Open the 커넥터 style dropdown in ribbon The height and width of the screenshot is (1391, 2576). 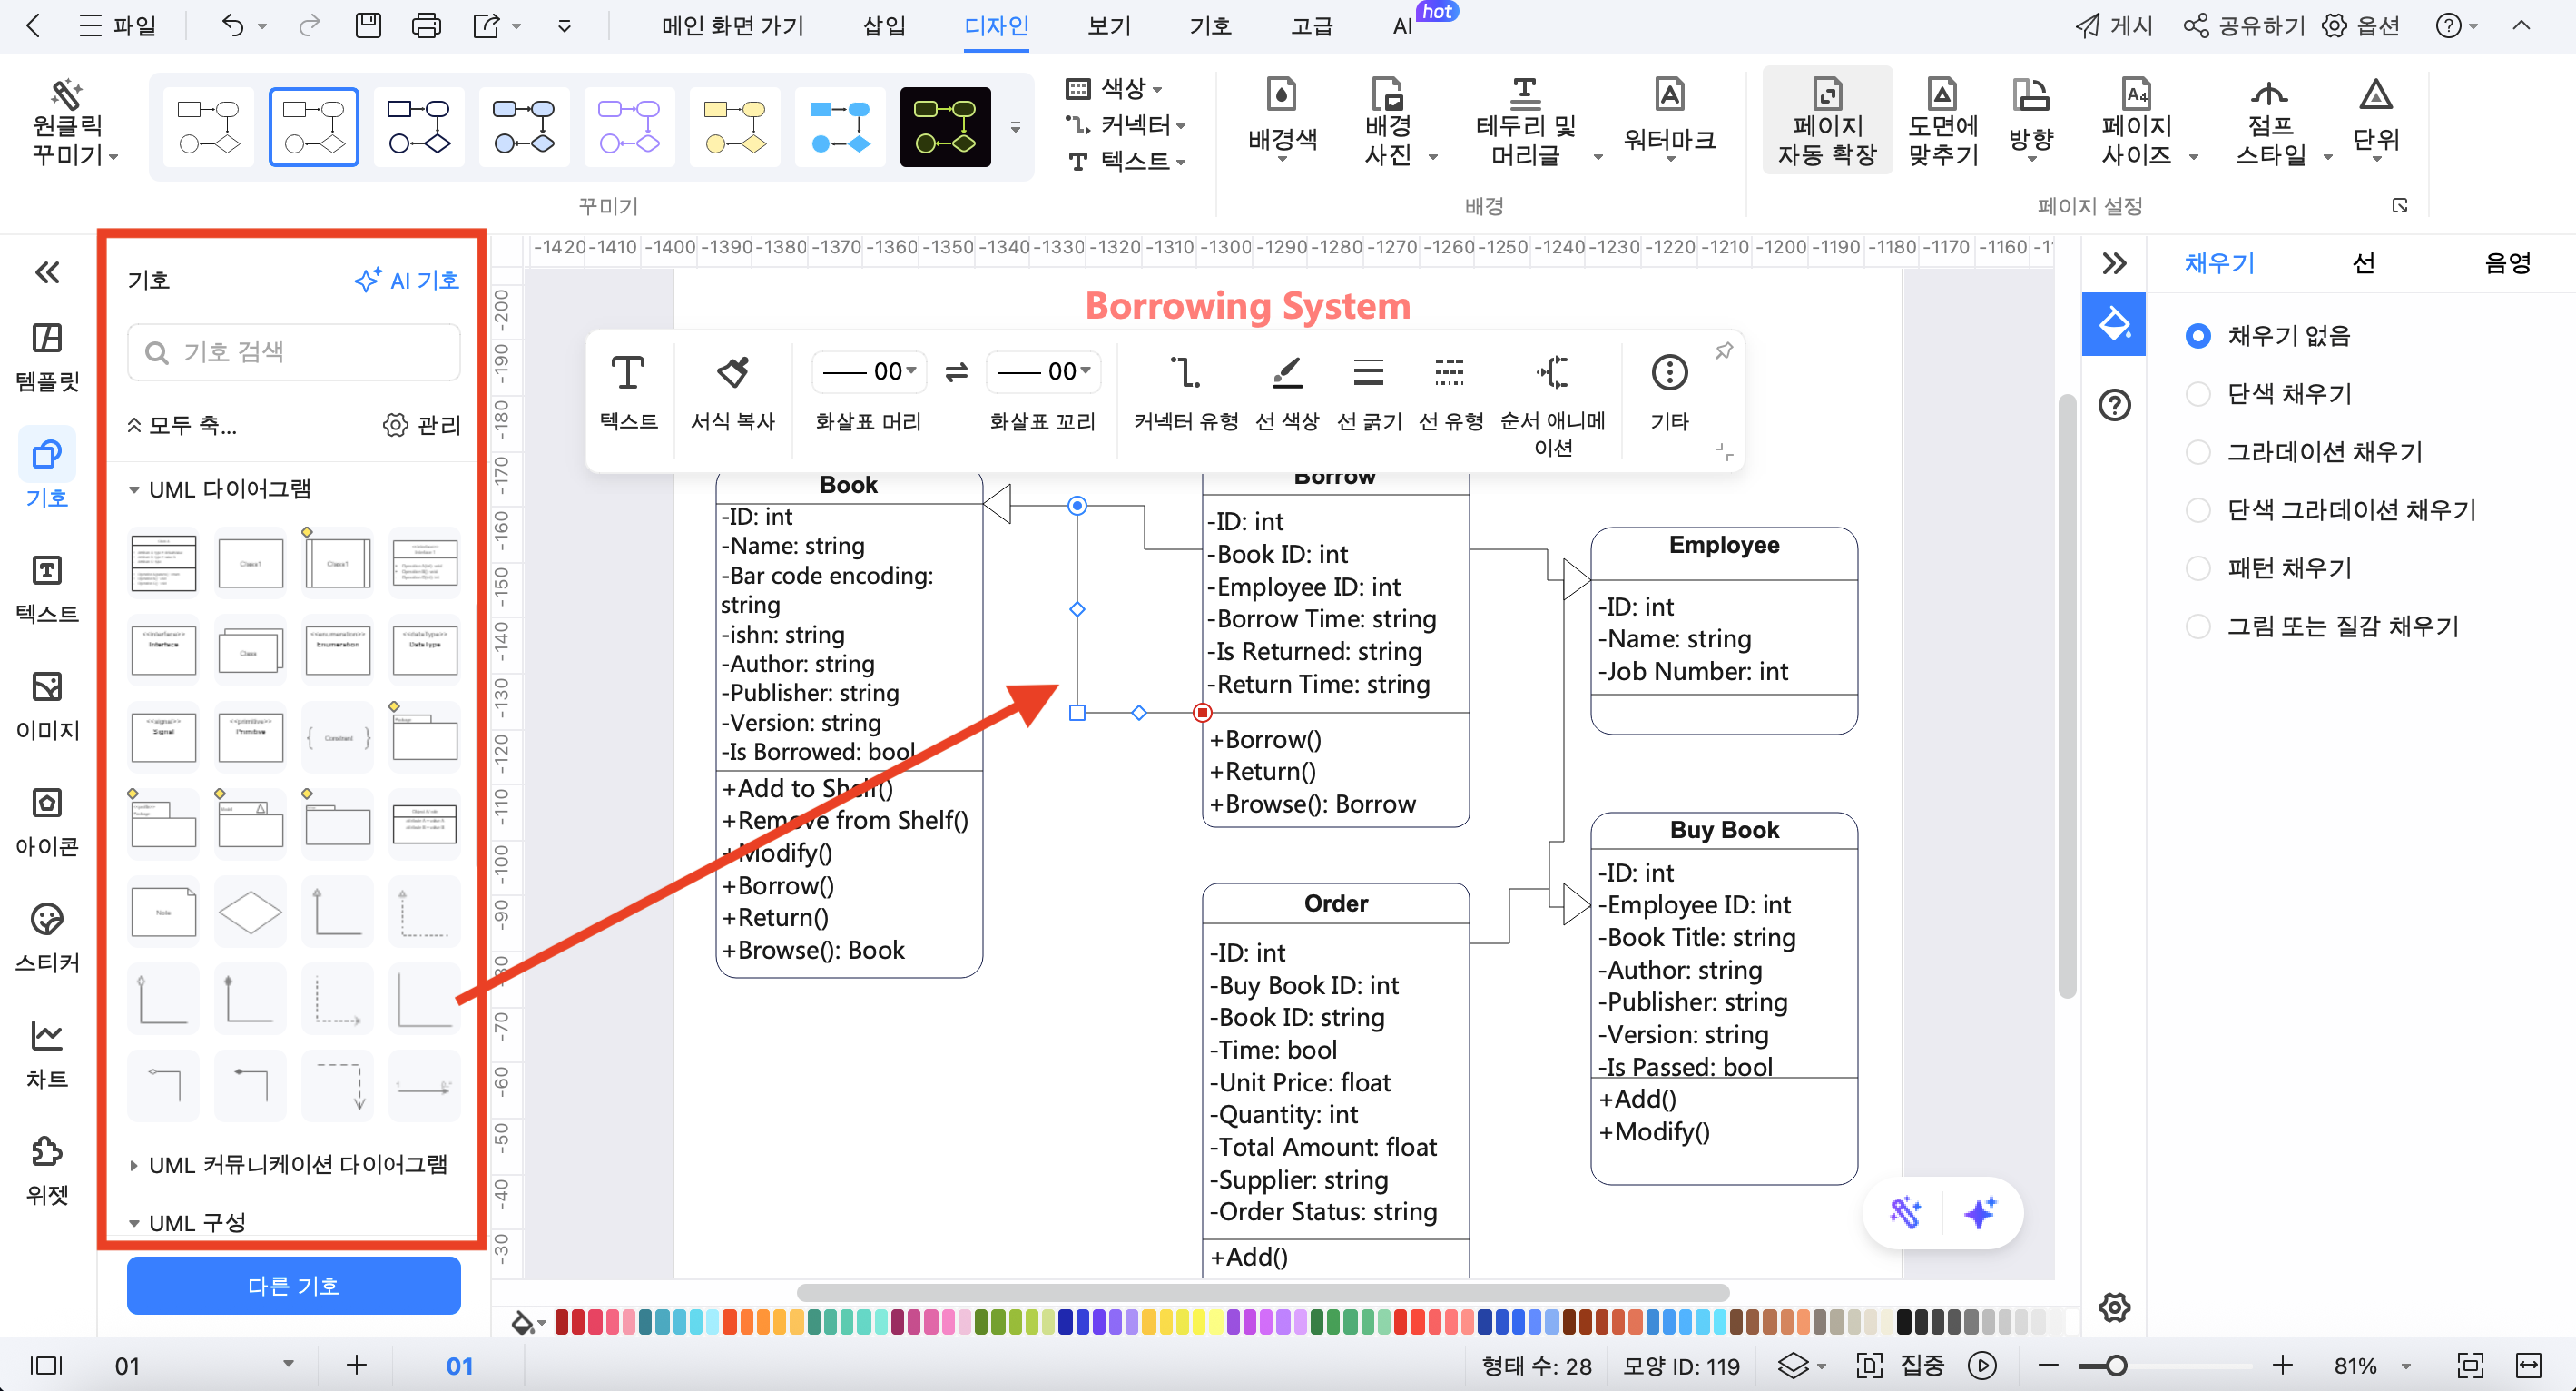point(1126,124)
